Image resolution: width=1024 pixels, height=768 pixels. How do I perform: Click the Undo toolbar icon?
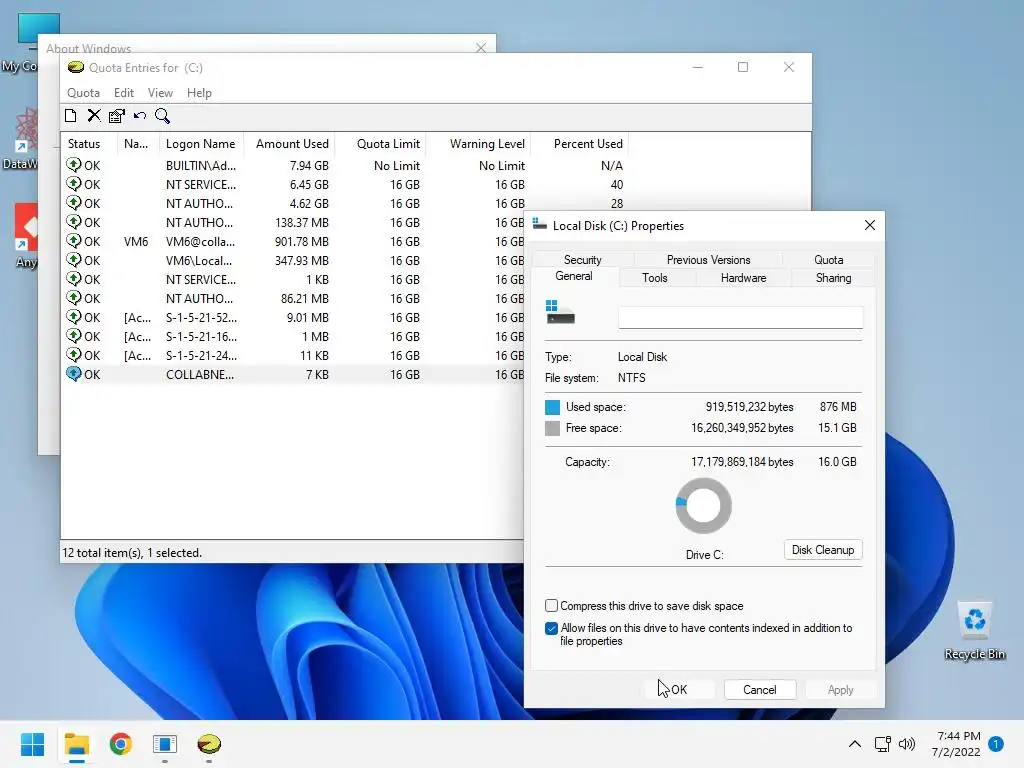[140, 116]
